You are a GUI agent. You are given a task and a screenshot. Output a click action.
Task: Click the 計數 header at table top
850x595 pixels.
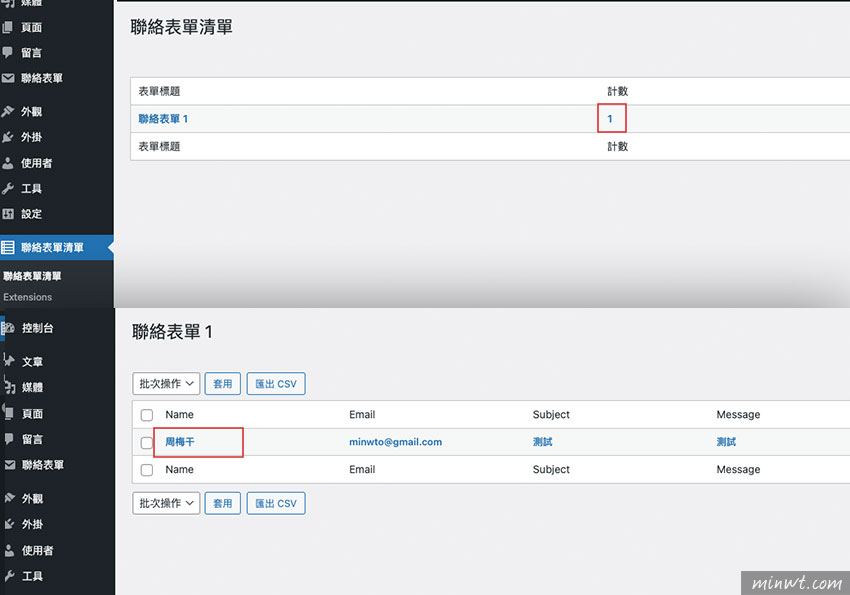pos(617,91)
